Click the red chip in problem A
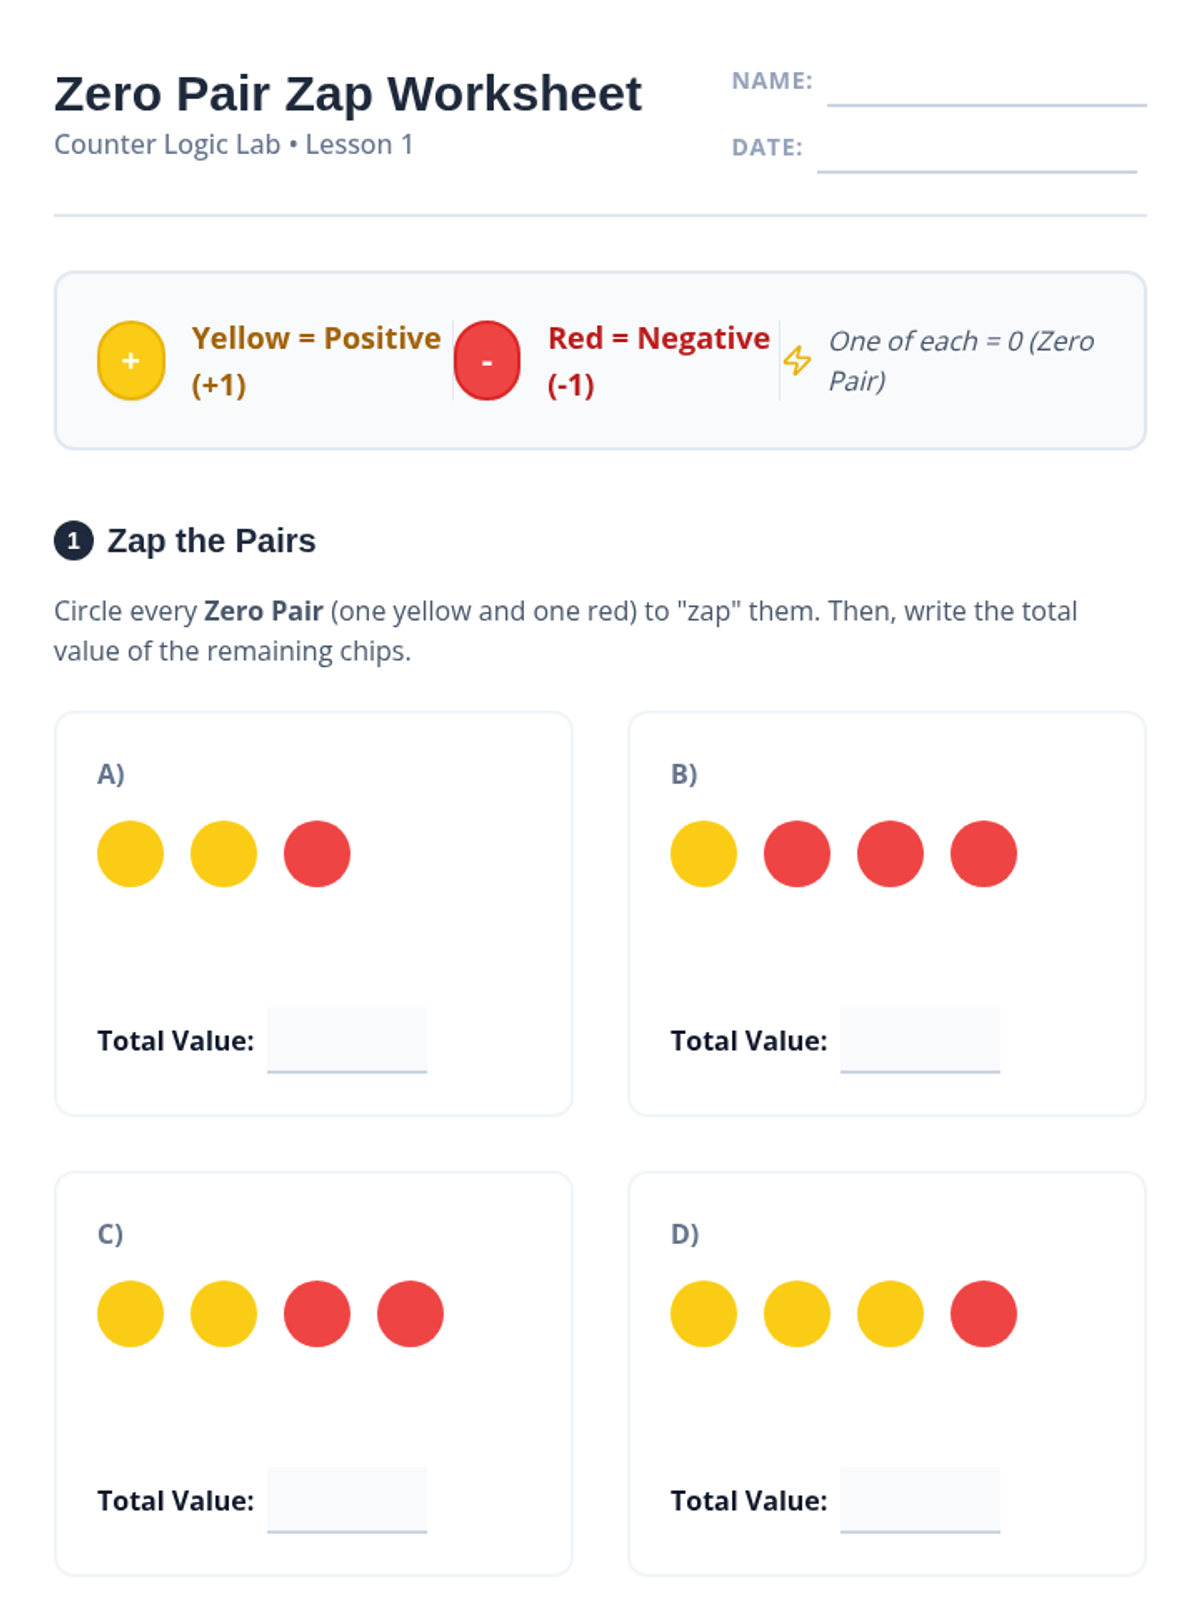The width and height of the screenshot is (1200, 1600). (317, 854)
